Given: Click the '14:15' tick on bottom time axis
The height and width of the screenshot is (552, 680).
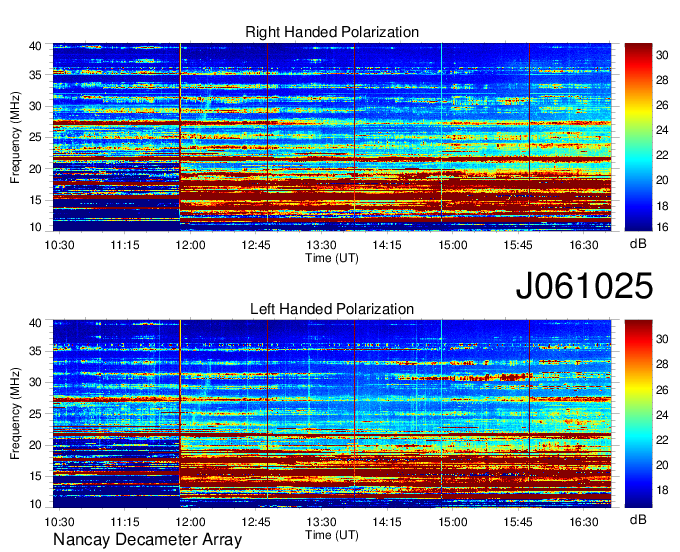Looking at the screenshot, I should pyautogui.click(x=387, y=522).
